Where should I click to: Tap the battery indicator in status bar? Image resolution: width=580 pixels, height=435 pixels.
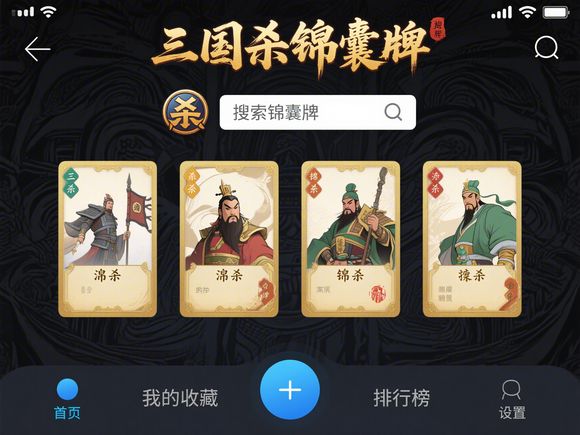556,13
